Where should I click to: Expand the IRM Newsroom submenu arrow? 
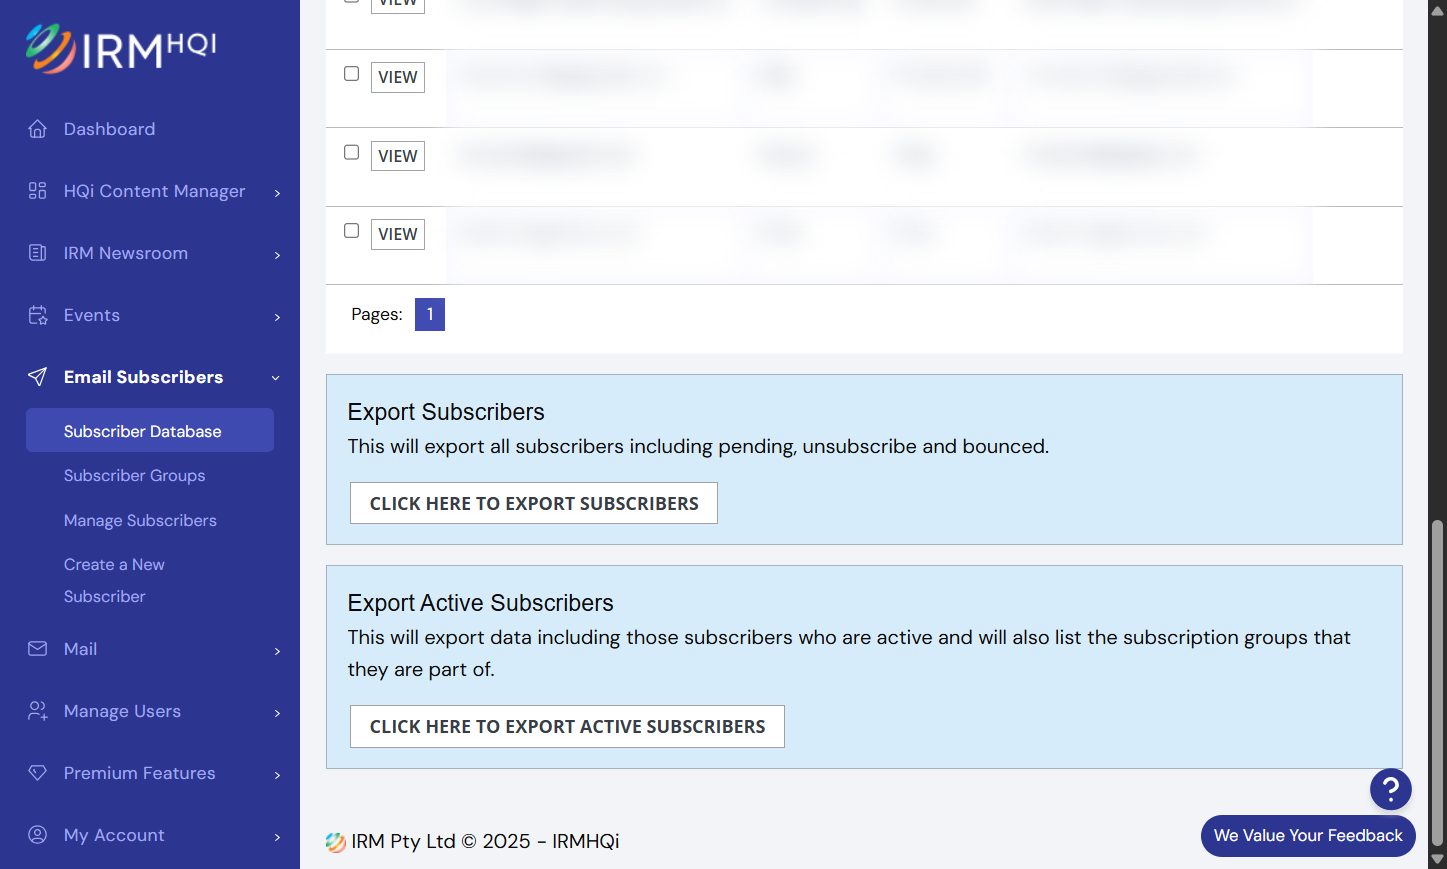pos(277,255)
